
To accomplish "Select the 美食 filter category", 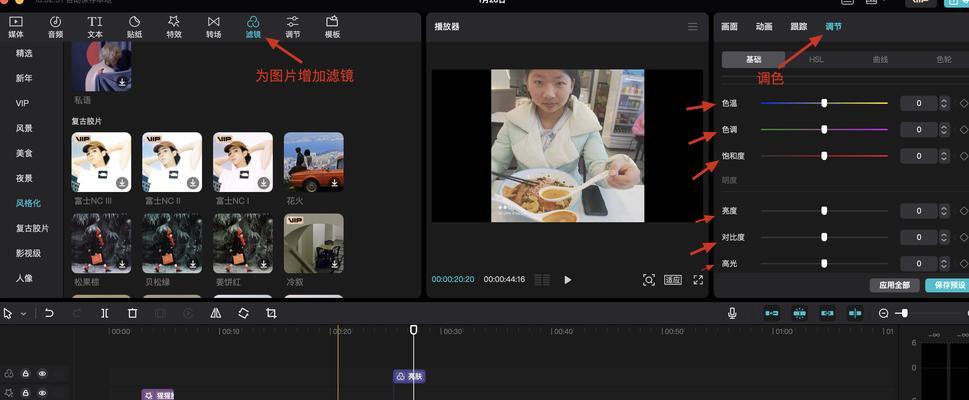I will click(24, 153).
